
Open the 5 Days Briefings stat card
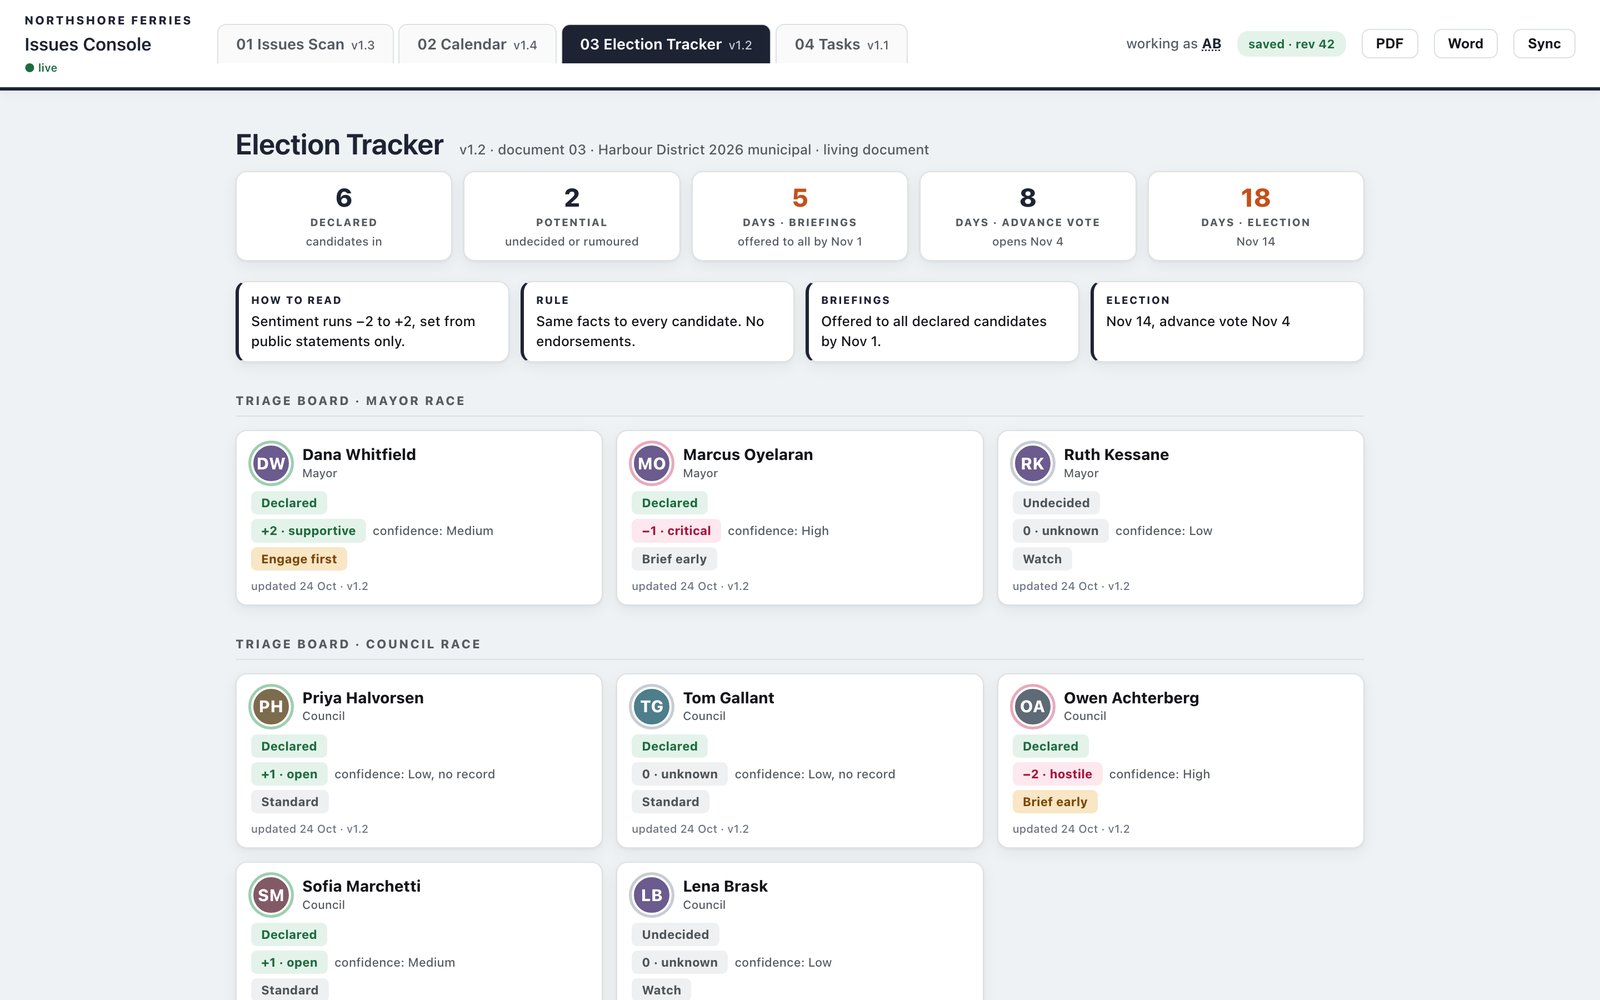(800, 216)
